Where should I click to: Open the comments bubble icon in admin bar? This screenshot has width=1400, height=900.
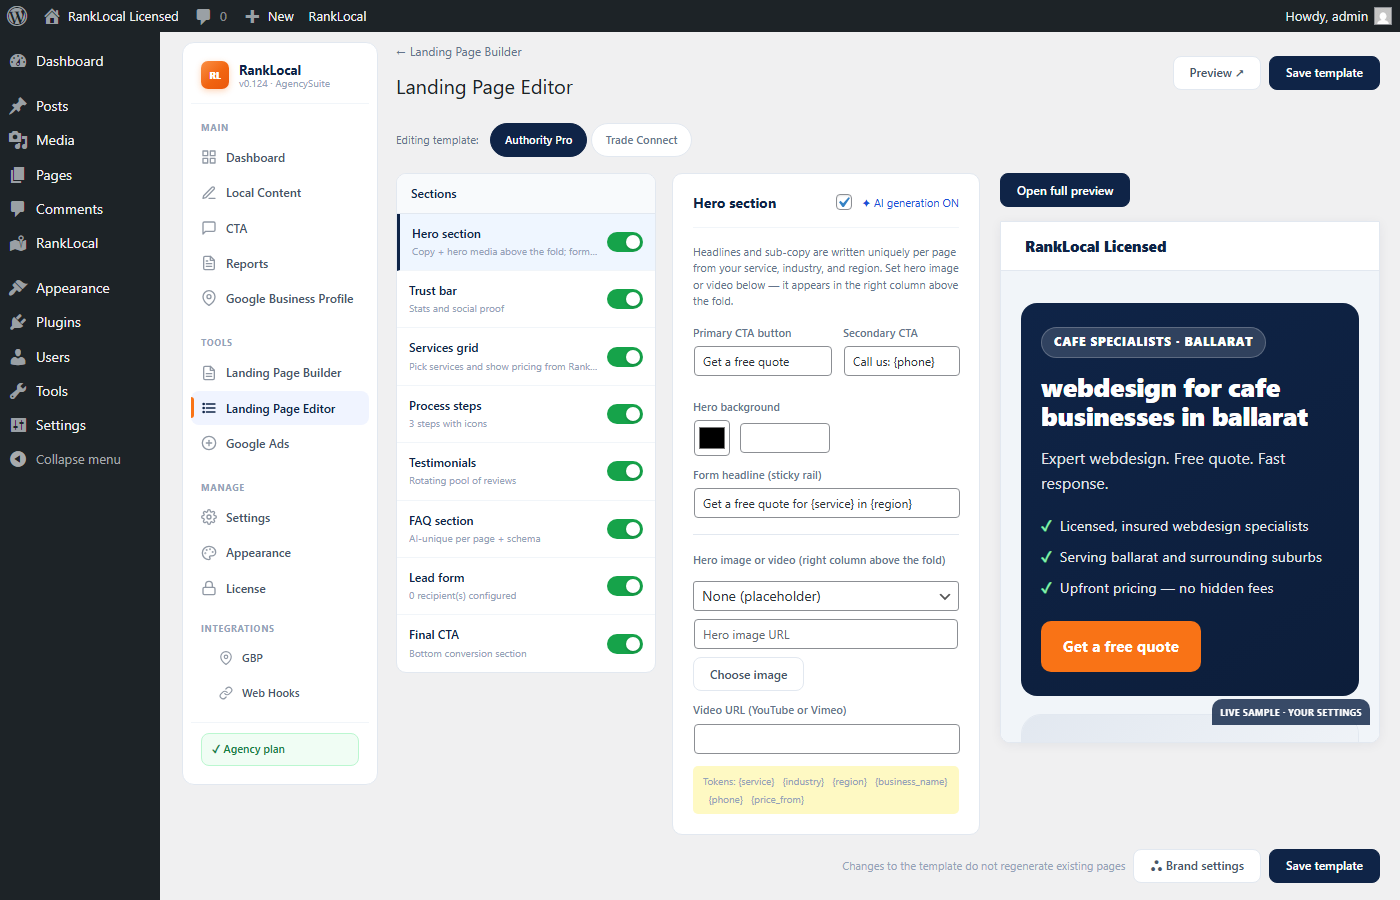point(204,16)
